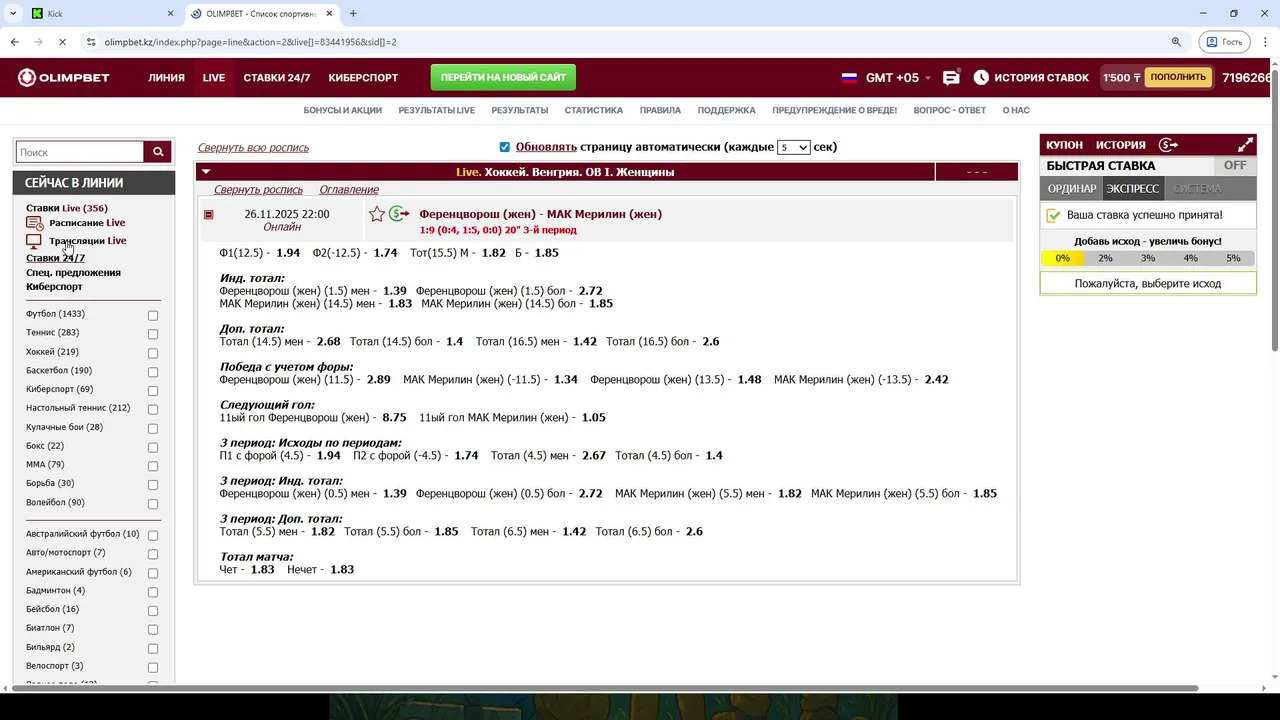Click the clock icon by История ставок
The width and height of the screenshot is (1280, 720).
click(x=981, y=78)
